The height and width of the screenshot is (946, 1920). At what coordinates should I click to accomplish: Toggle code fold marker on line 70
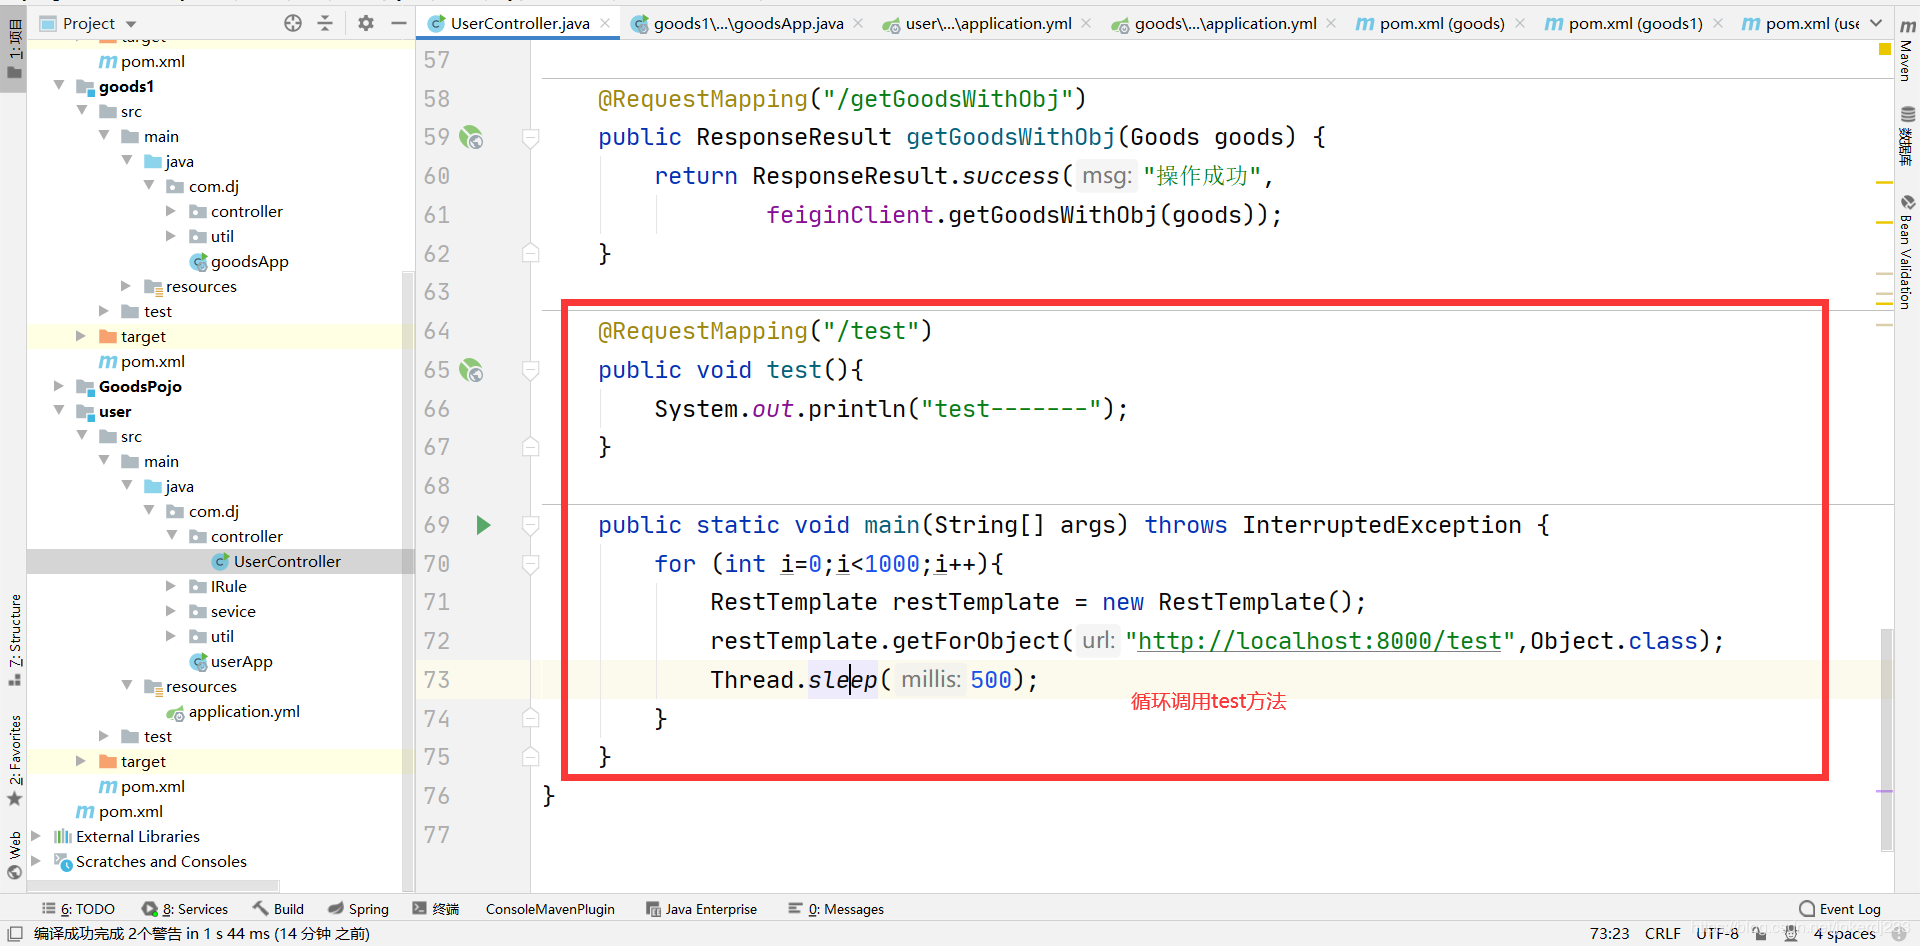(x=531, y=564)
